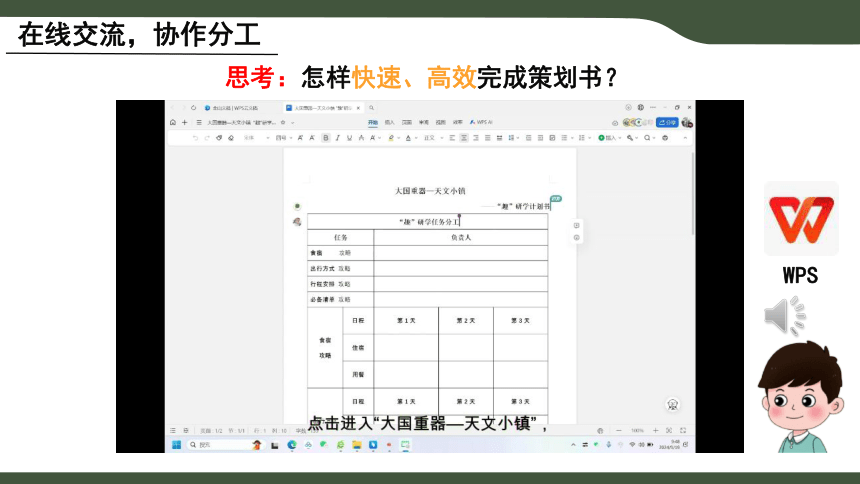860x484 pixels.
Task: Click the increase font size icon
Action: click(x=300, y=138)
